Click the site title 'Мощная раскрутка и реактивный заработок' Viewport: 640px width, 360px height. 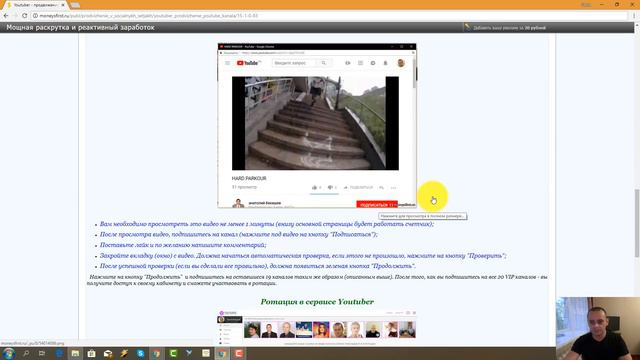(x=80, y=27)
